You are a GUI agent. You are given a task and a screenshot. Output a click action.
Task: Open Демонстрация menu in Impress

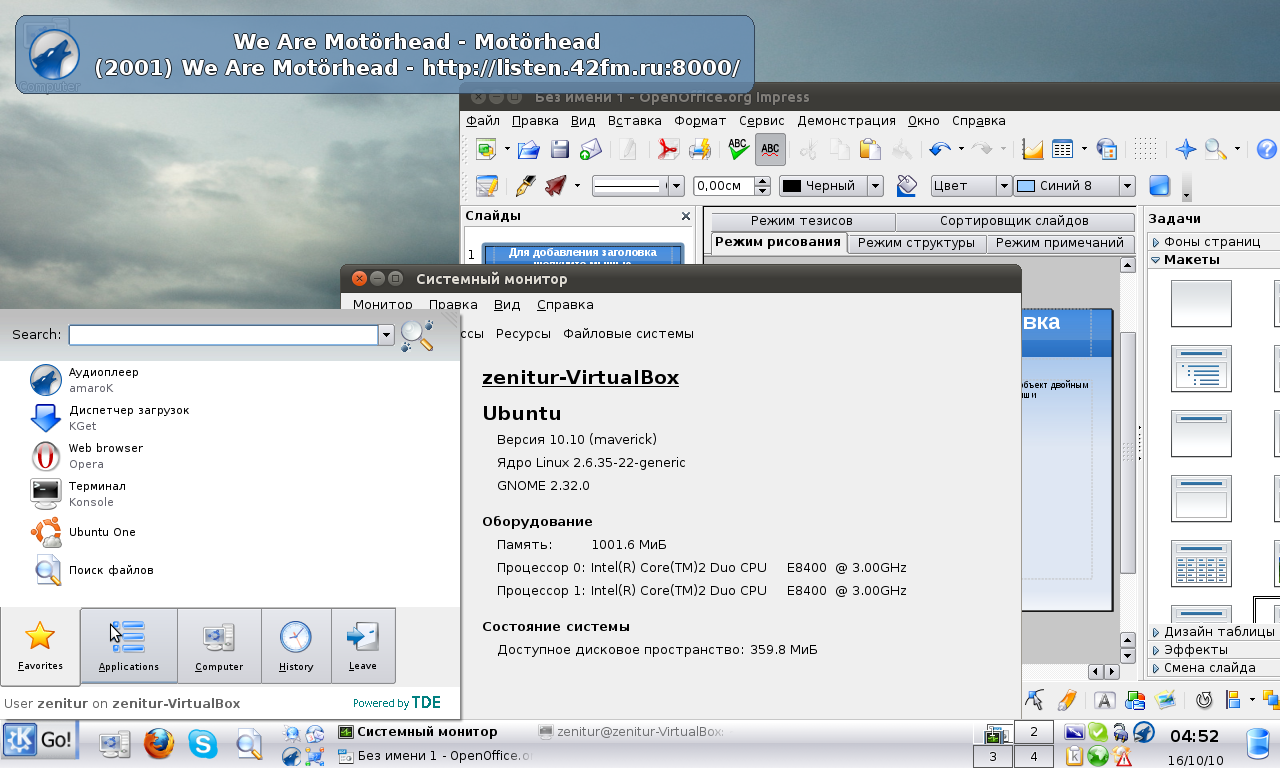coord(846,121)
